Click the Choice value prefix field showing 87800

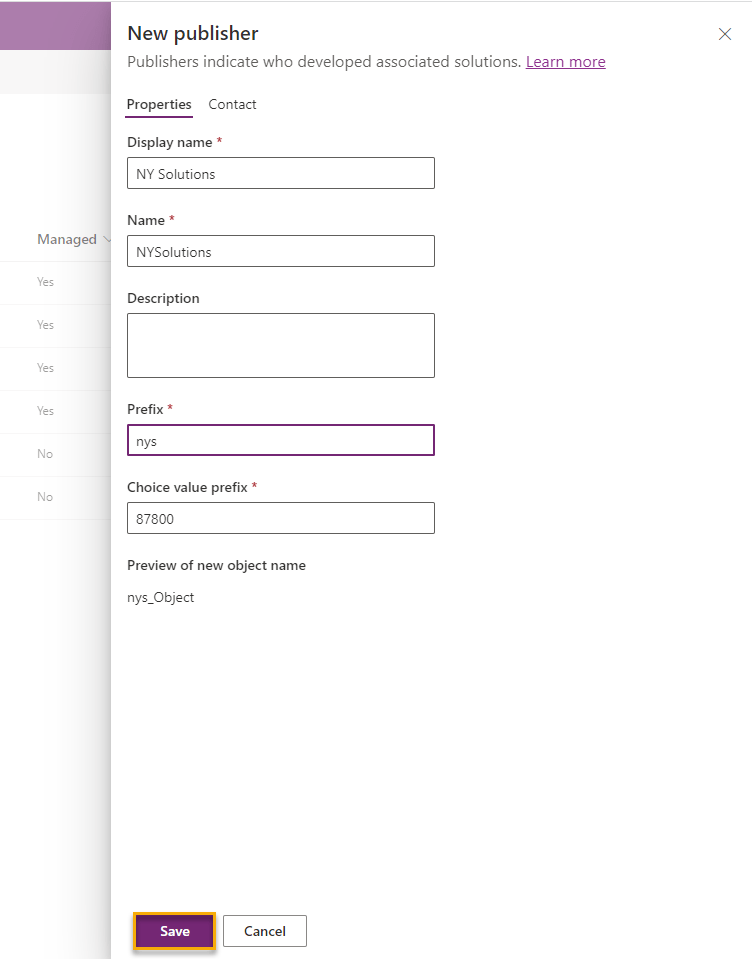coord(280,518)
